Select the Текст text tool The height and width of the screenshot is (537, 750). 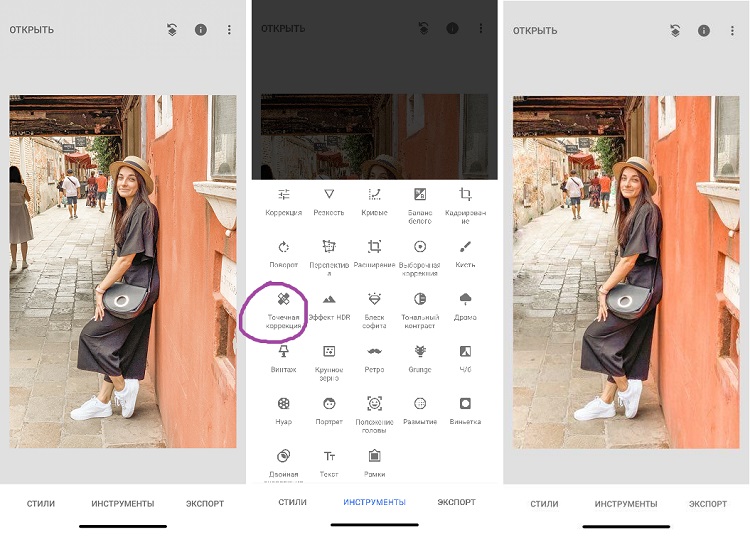click(x=329, y=464)
